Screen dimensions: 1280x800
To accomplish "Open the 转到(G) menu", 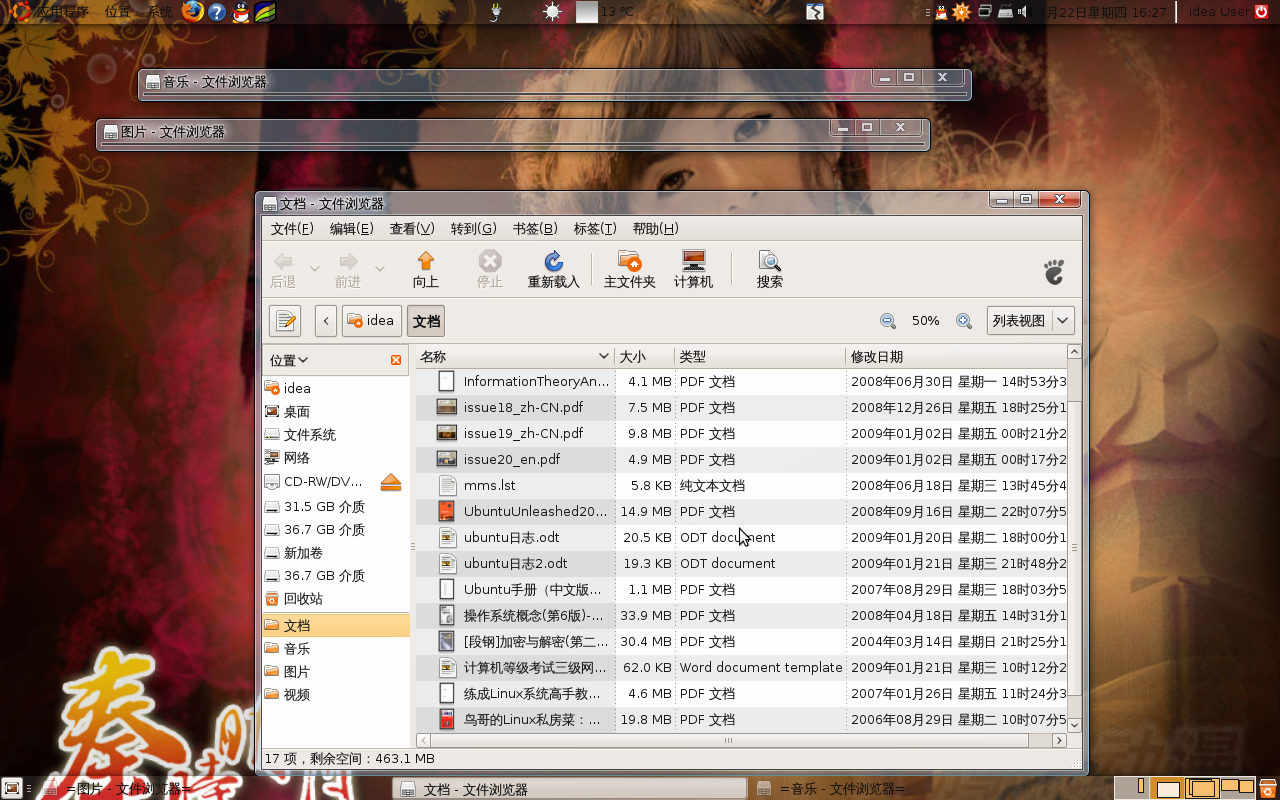I will tap(473, 229).
